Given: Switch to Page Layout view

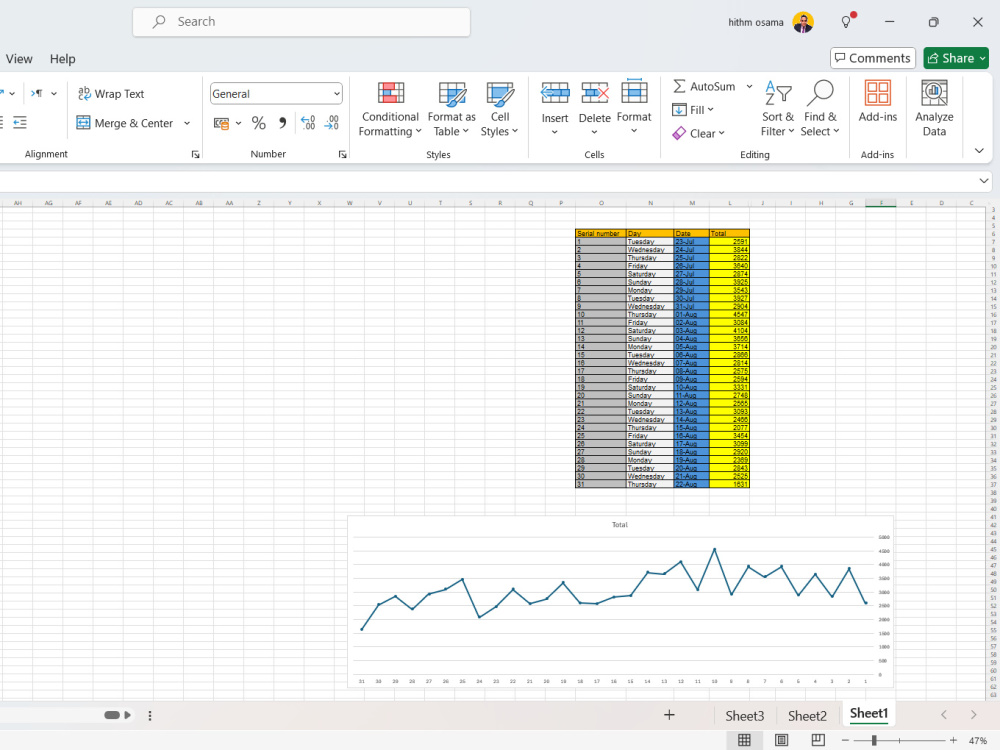Looking at the screenshot, I should coord(781,740).
